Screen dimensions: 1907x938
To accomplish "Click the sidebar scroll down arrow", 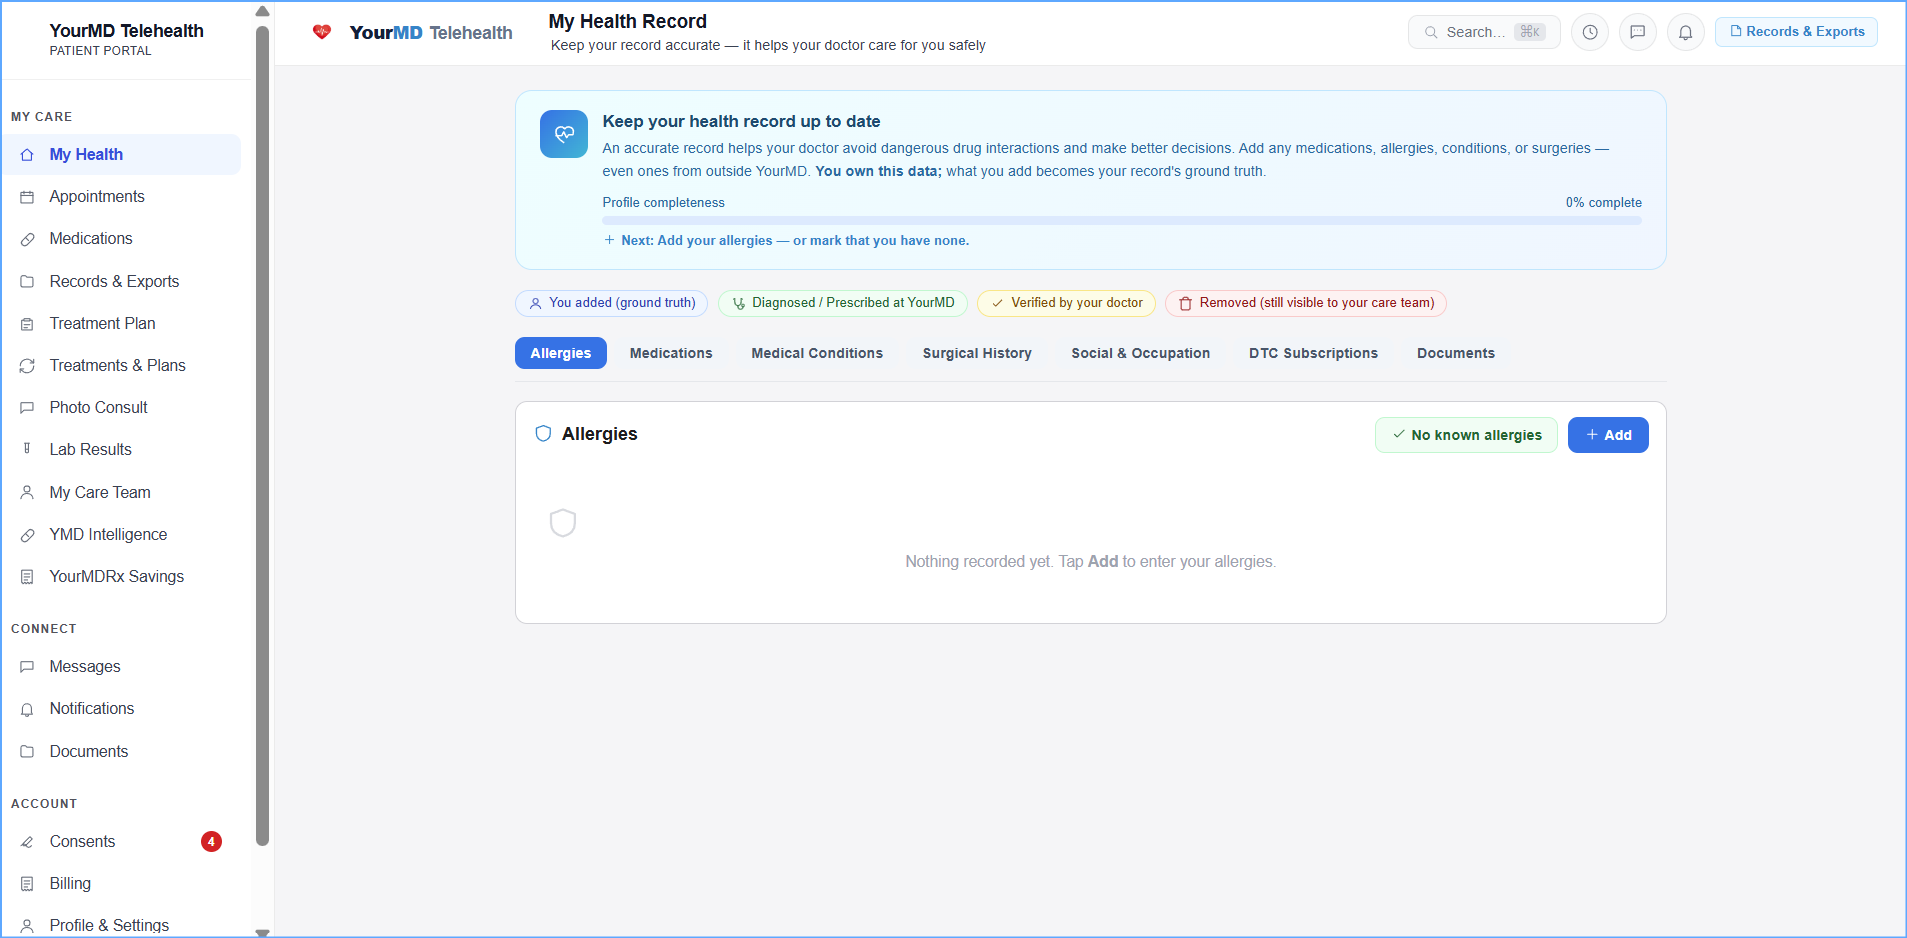I will (x=262, y=932).
